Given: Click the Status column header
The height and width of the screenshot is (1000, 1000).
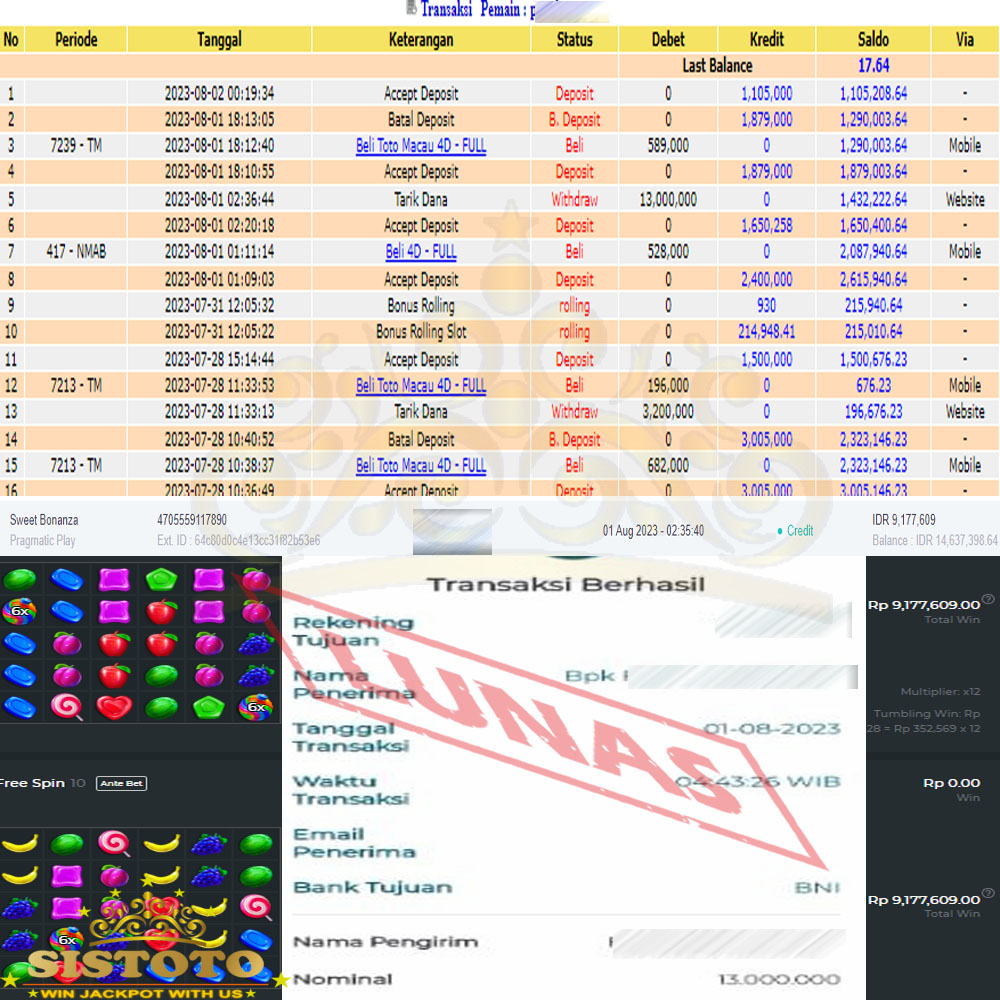Looking at the screenshot, I should point(574,40).
